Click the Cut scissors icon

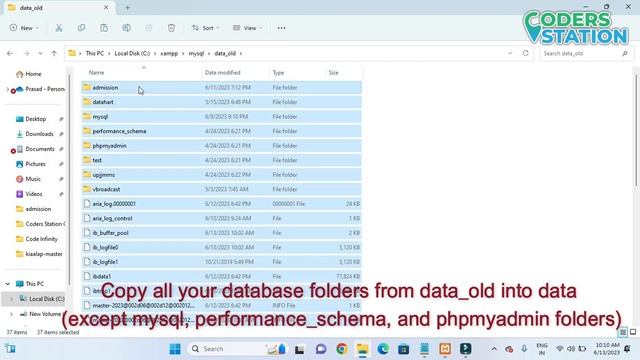(x=59, y=28)
